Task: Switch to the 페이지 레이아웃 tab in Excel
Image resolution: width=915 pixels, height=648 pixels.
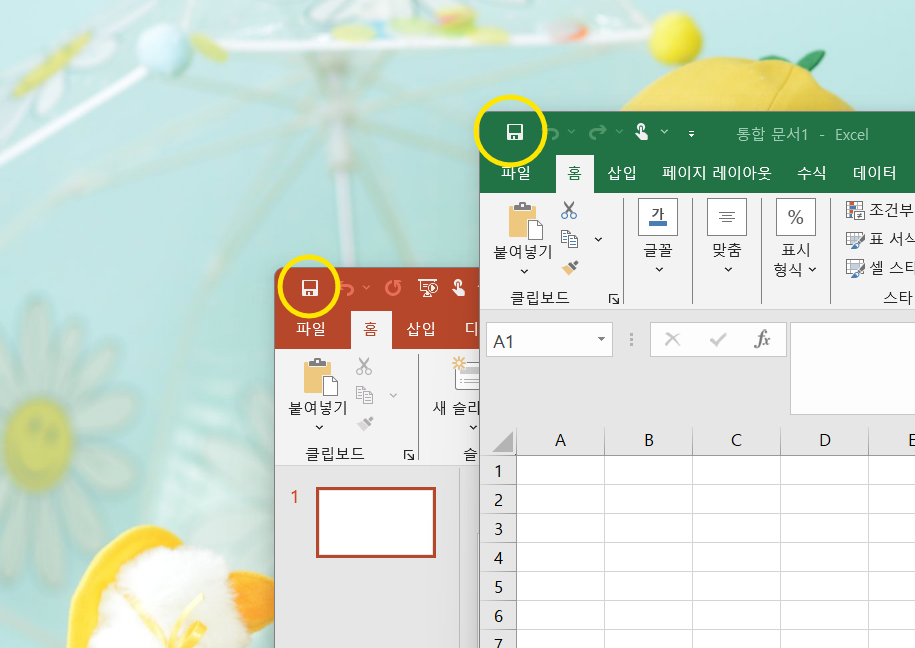Action: point(716,173)
